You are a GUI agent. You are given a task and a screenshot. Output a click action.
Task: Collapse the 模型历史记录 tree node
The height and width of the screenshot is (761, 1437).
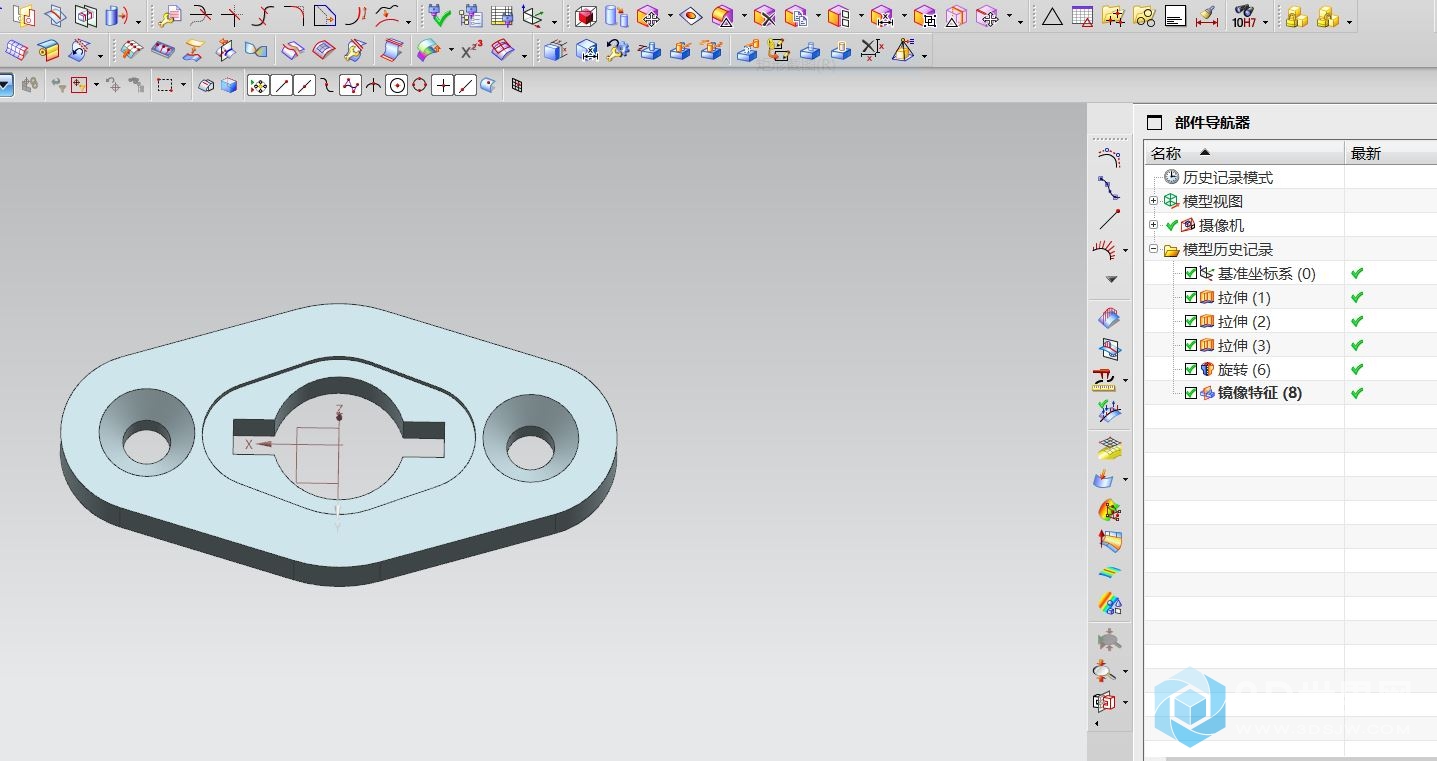(1154, 249)
